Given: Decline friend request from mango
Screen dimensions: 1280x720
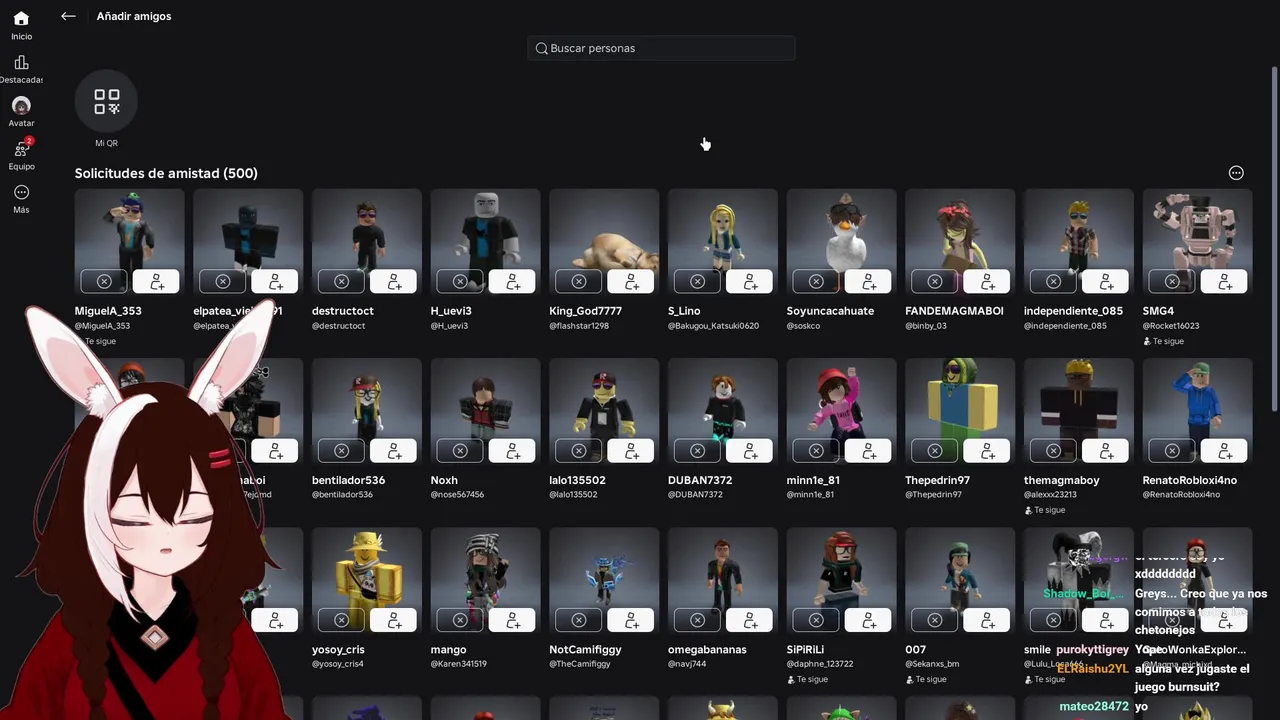Looking at the screenshot, I should coord(460,620).
